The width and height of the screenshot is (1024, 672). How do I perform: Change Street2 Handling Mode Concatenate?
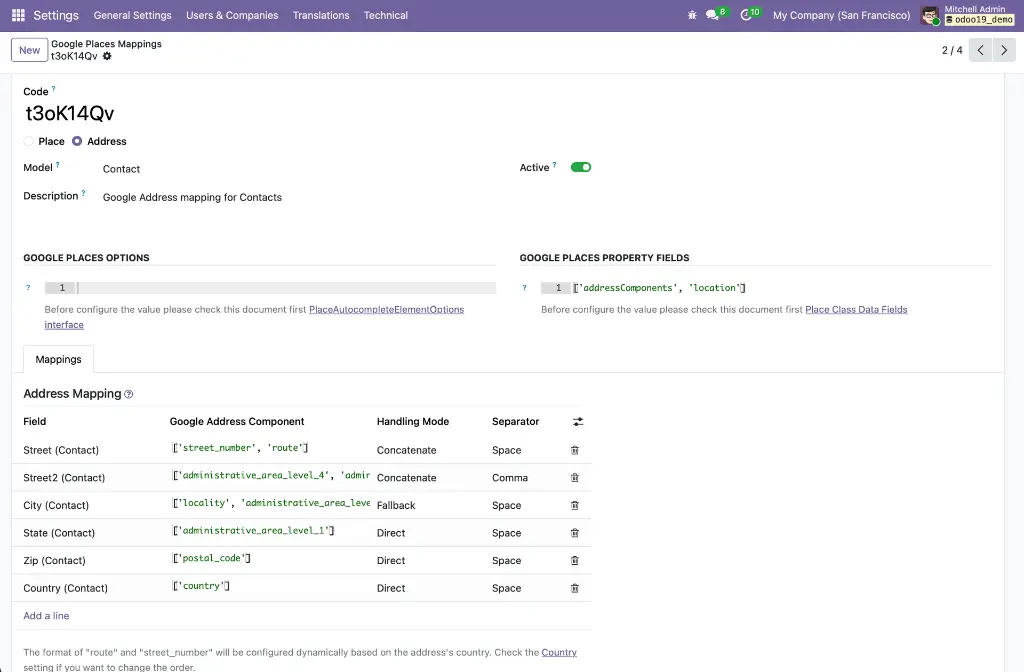click(406, 477)
